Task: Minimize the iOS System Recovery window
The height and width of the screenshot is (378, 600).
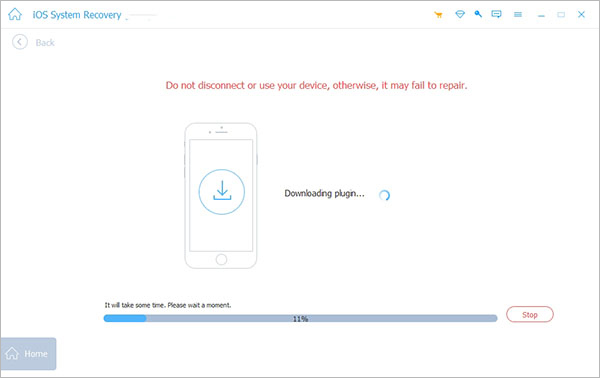Action: tap(541, 15)
